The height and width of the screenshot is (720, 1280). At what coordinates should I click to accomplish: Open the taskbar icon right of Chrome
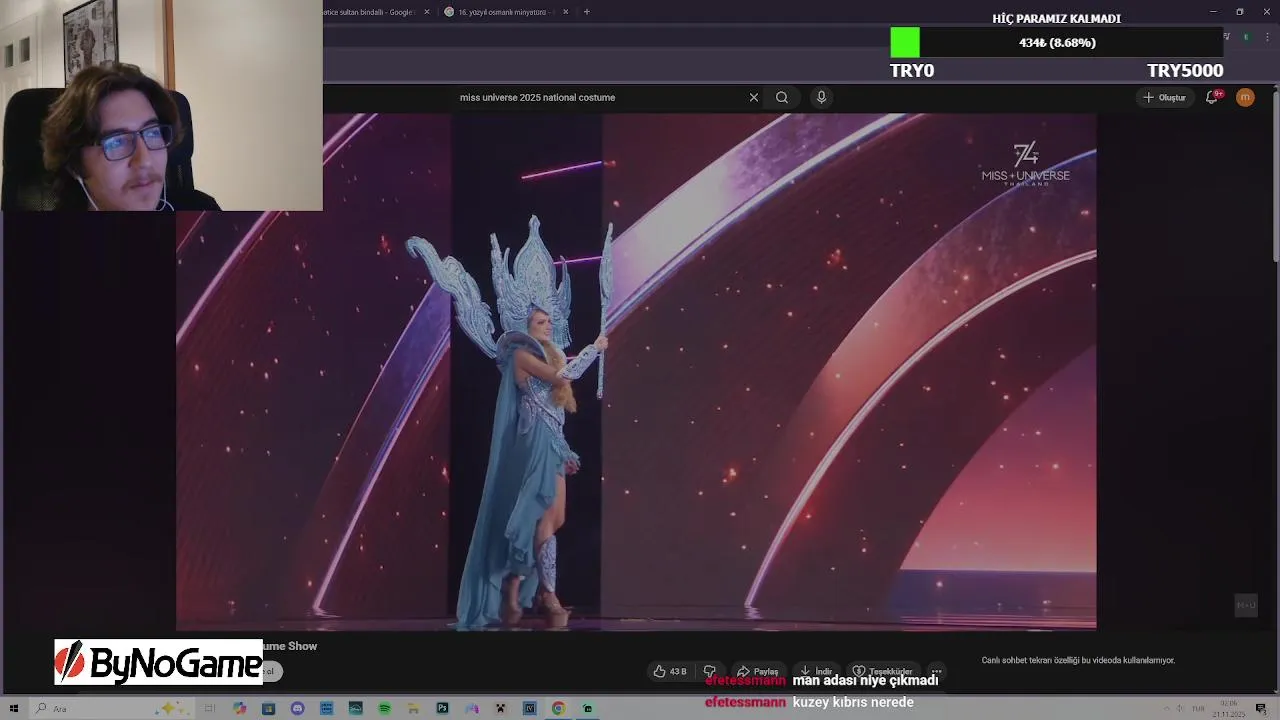[587, 708]
